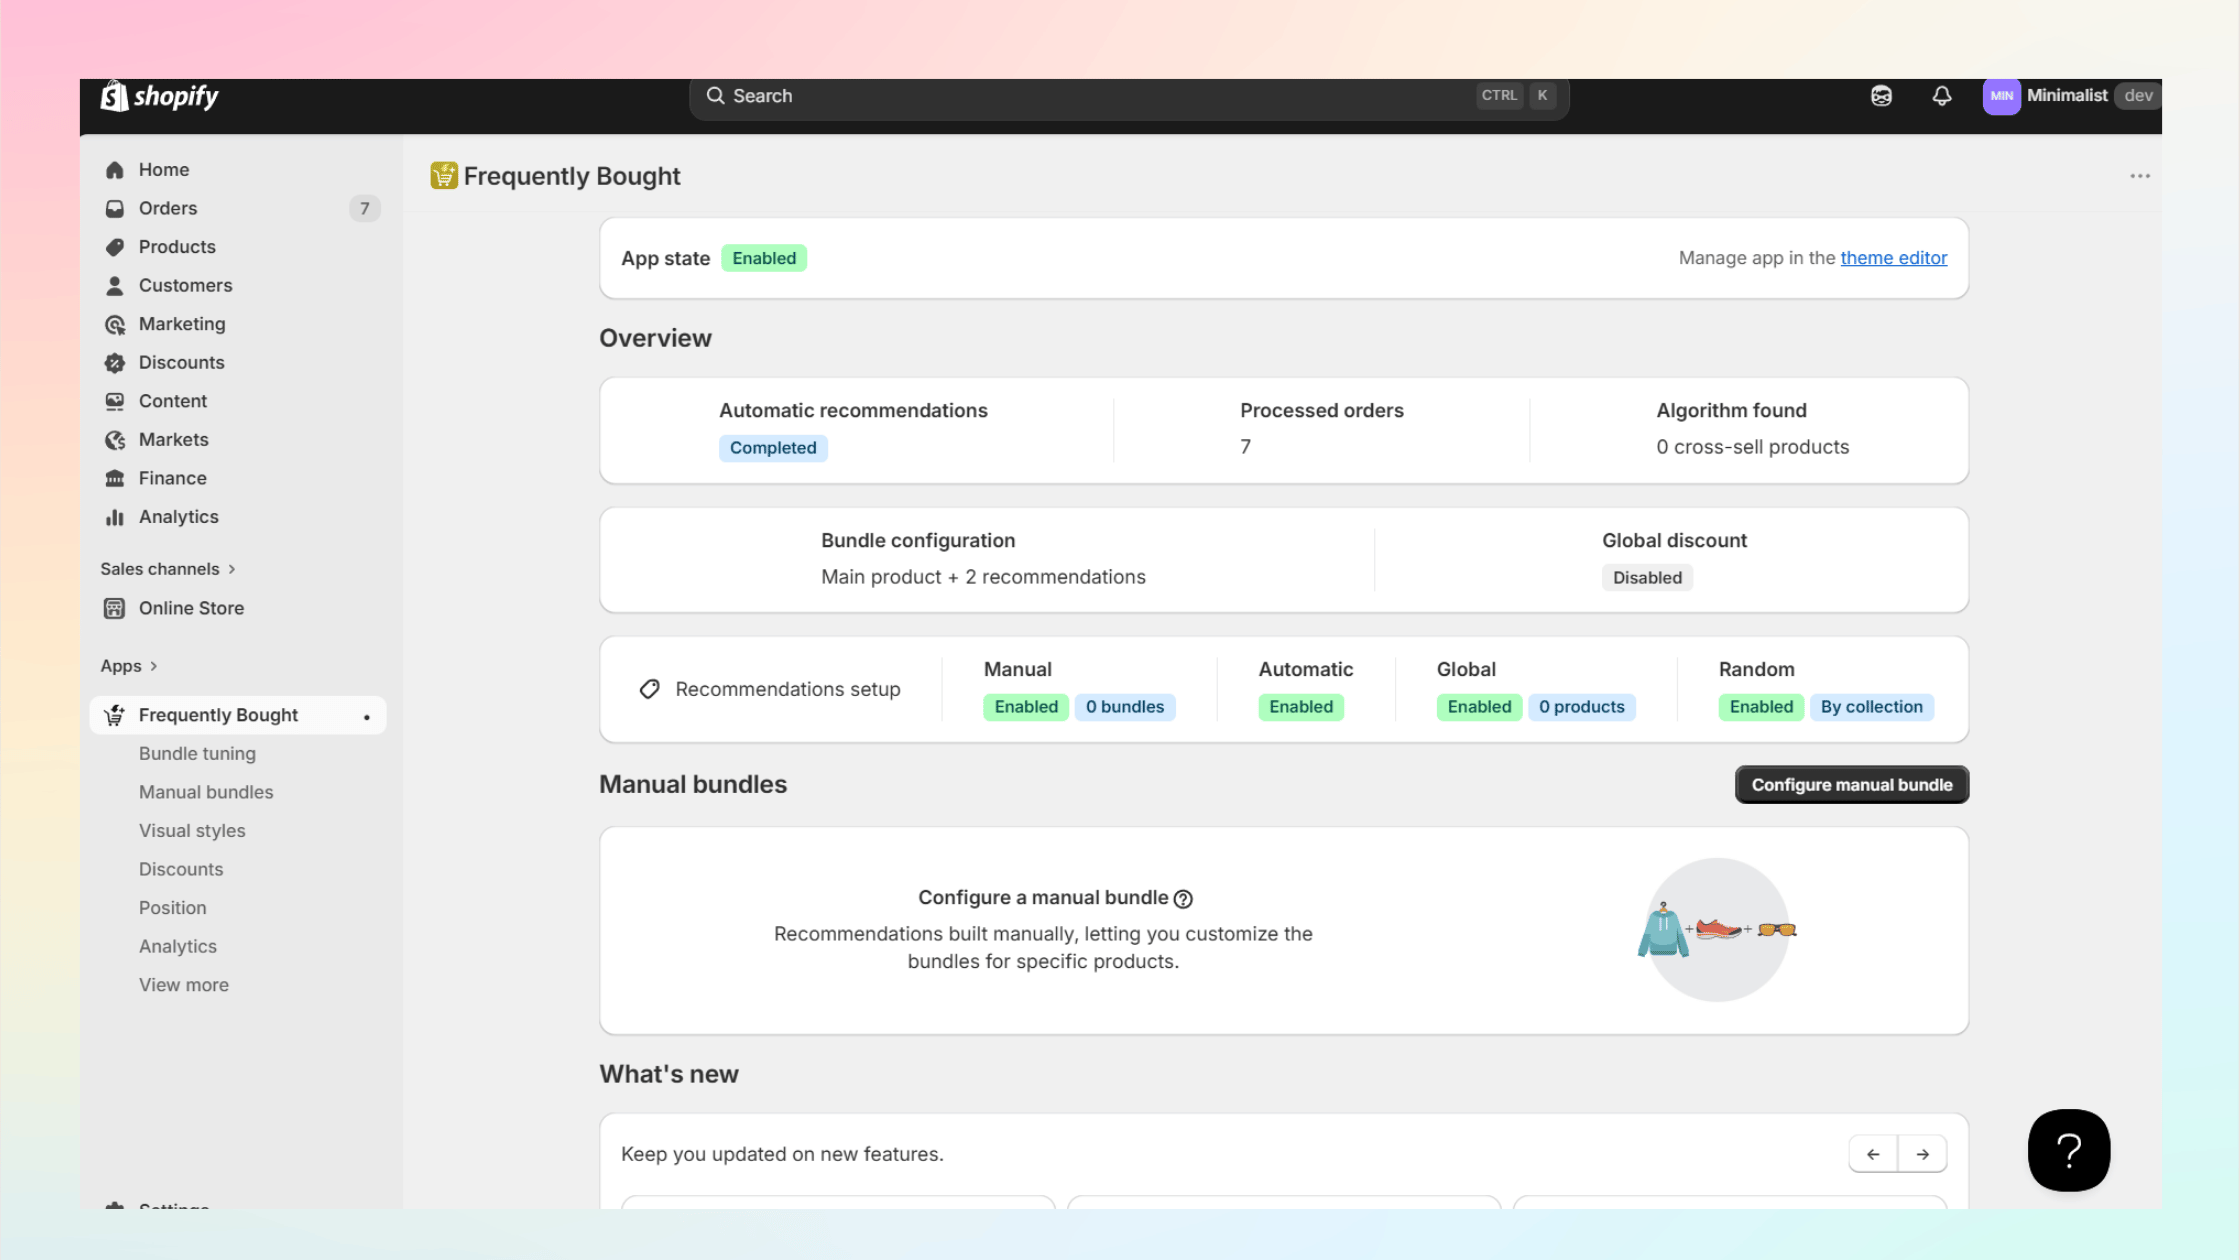The height and width of the screenshot is (1260, 2240).
Task: Click the Marketing target icon
Action: 115,324
